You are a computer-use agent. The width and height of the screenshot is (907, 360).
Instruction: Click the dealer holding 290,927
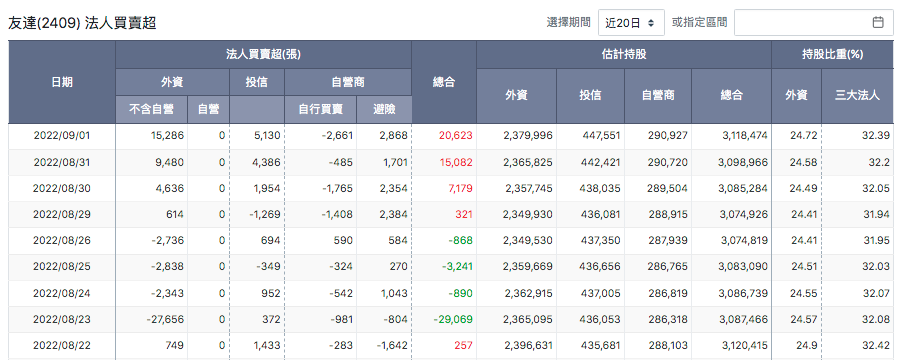click(669, 136)
